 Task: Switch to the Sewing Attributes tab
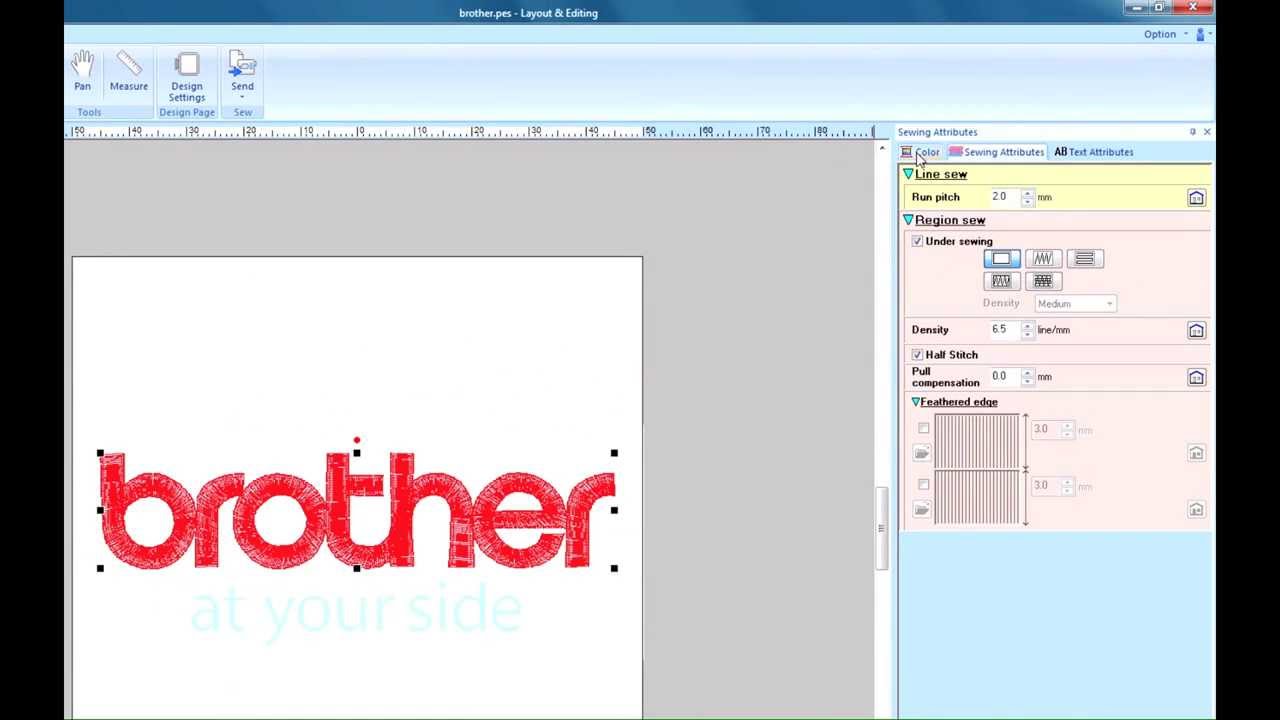996,152
